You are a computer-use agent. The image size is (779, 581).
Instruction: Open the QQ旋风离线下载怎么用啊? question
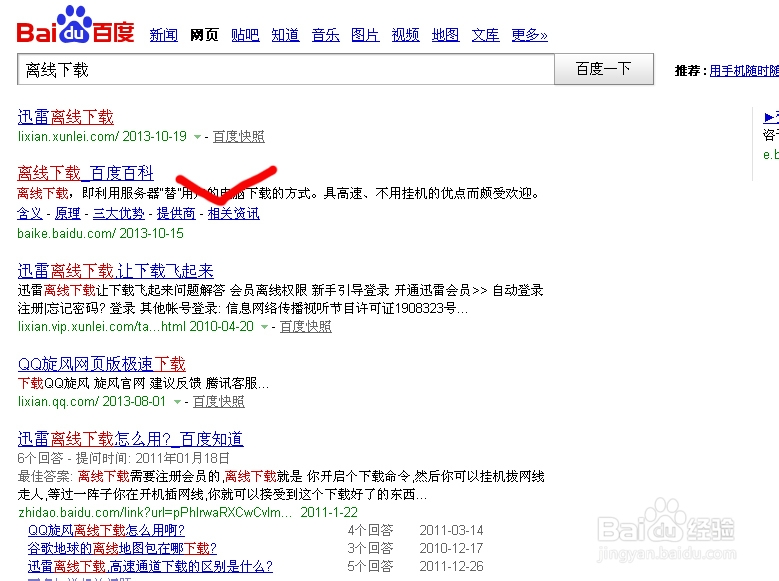pyautogui.click(x=106, y=530)
